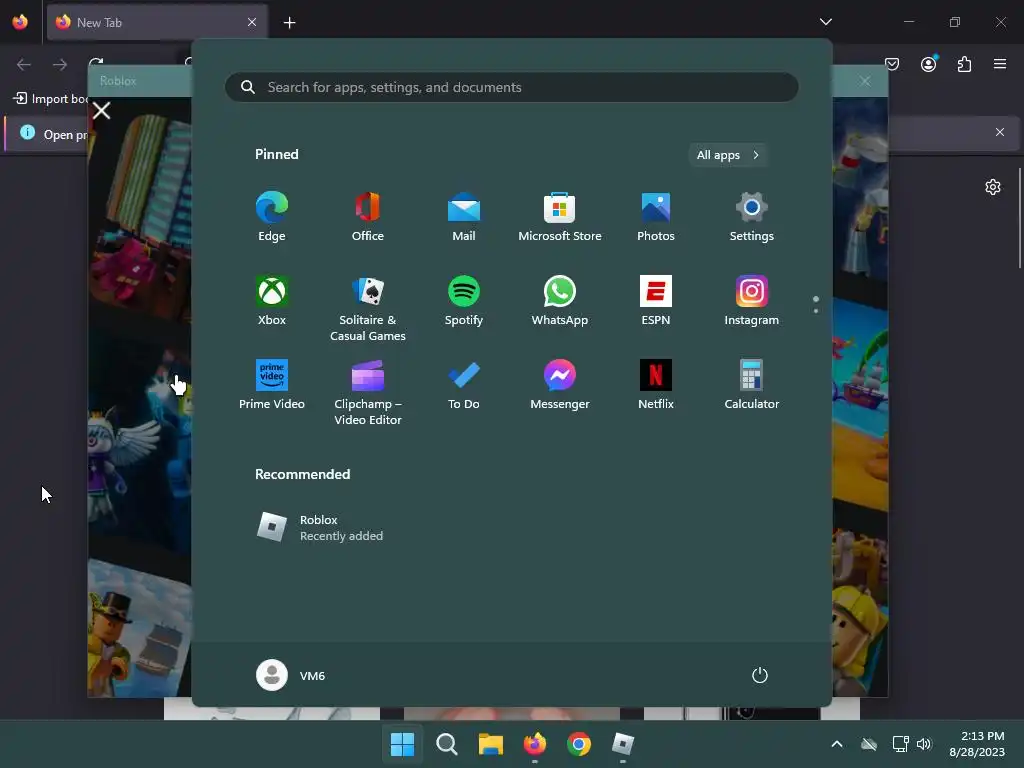Open Clipchamp Video Editor

(x=368, y=393)
